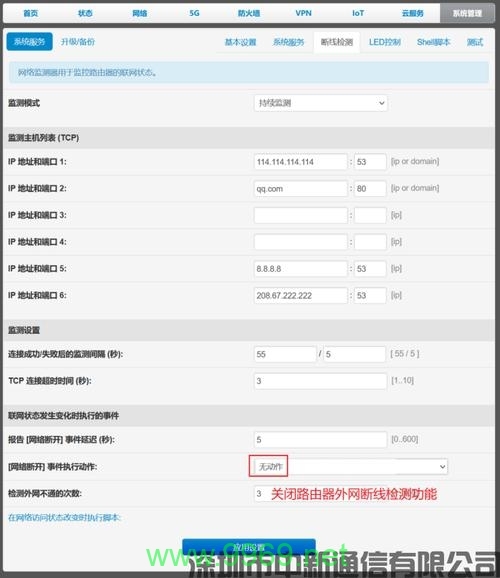The image size is (500, 578).
Task: Edit the IP address 5 field 8.8.8.8
Action: point(301,269)
